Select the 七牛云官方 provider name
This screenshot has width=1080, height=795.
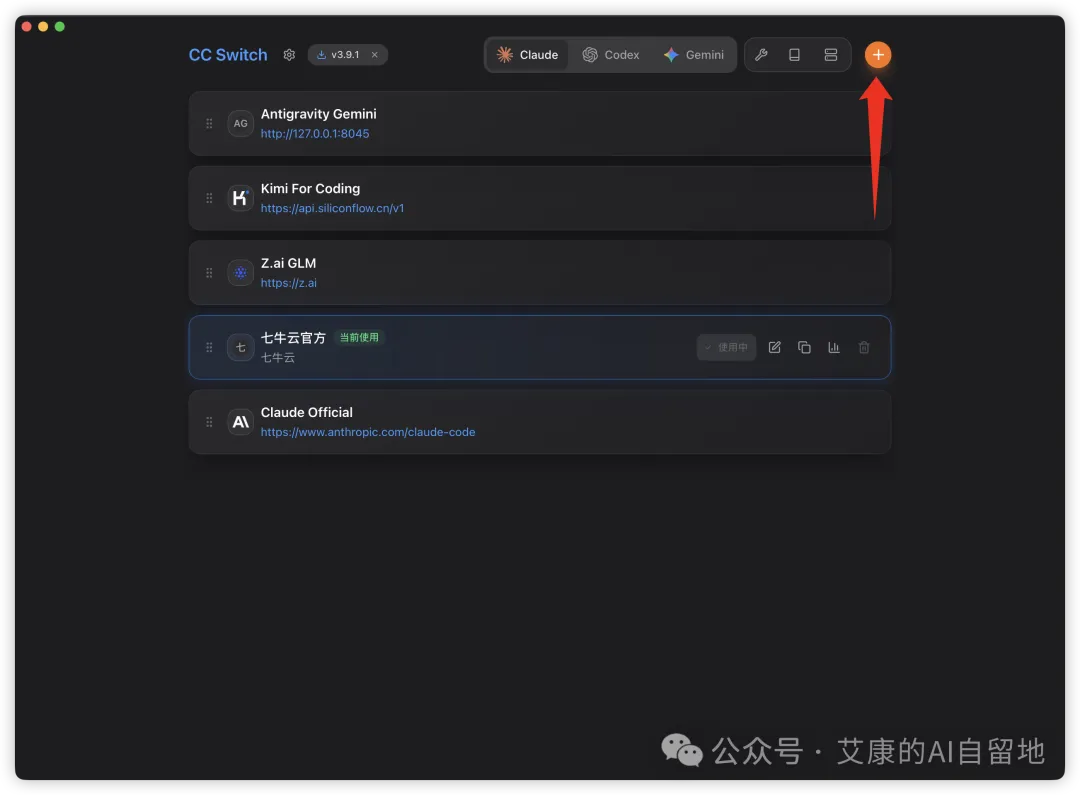tap(293, 338)
